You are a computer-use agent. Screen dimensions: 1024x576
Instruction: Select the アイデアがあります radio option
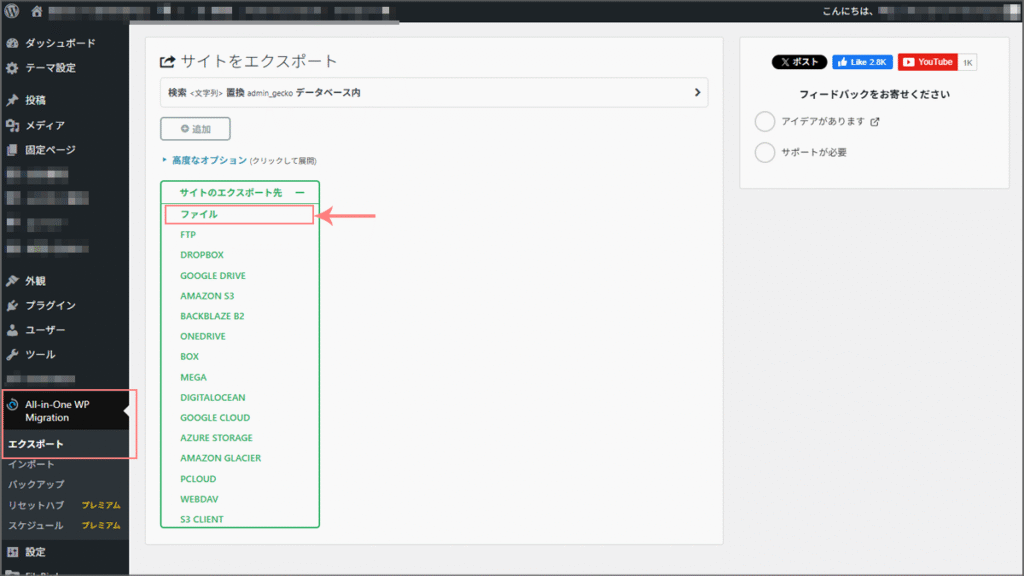pyautogui.click(x=765, y=121)
